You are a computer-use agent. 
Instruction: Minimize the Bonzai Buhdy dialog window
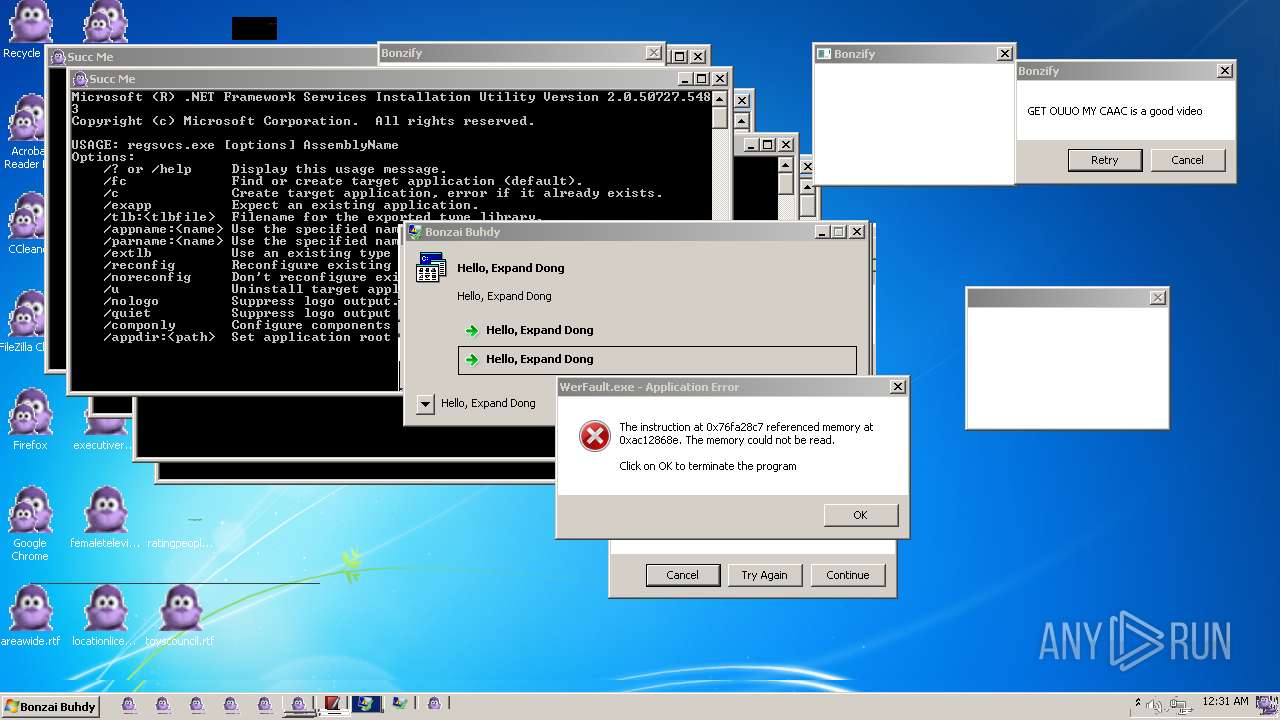tap(822, 232)
